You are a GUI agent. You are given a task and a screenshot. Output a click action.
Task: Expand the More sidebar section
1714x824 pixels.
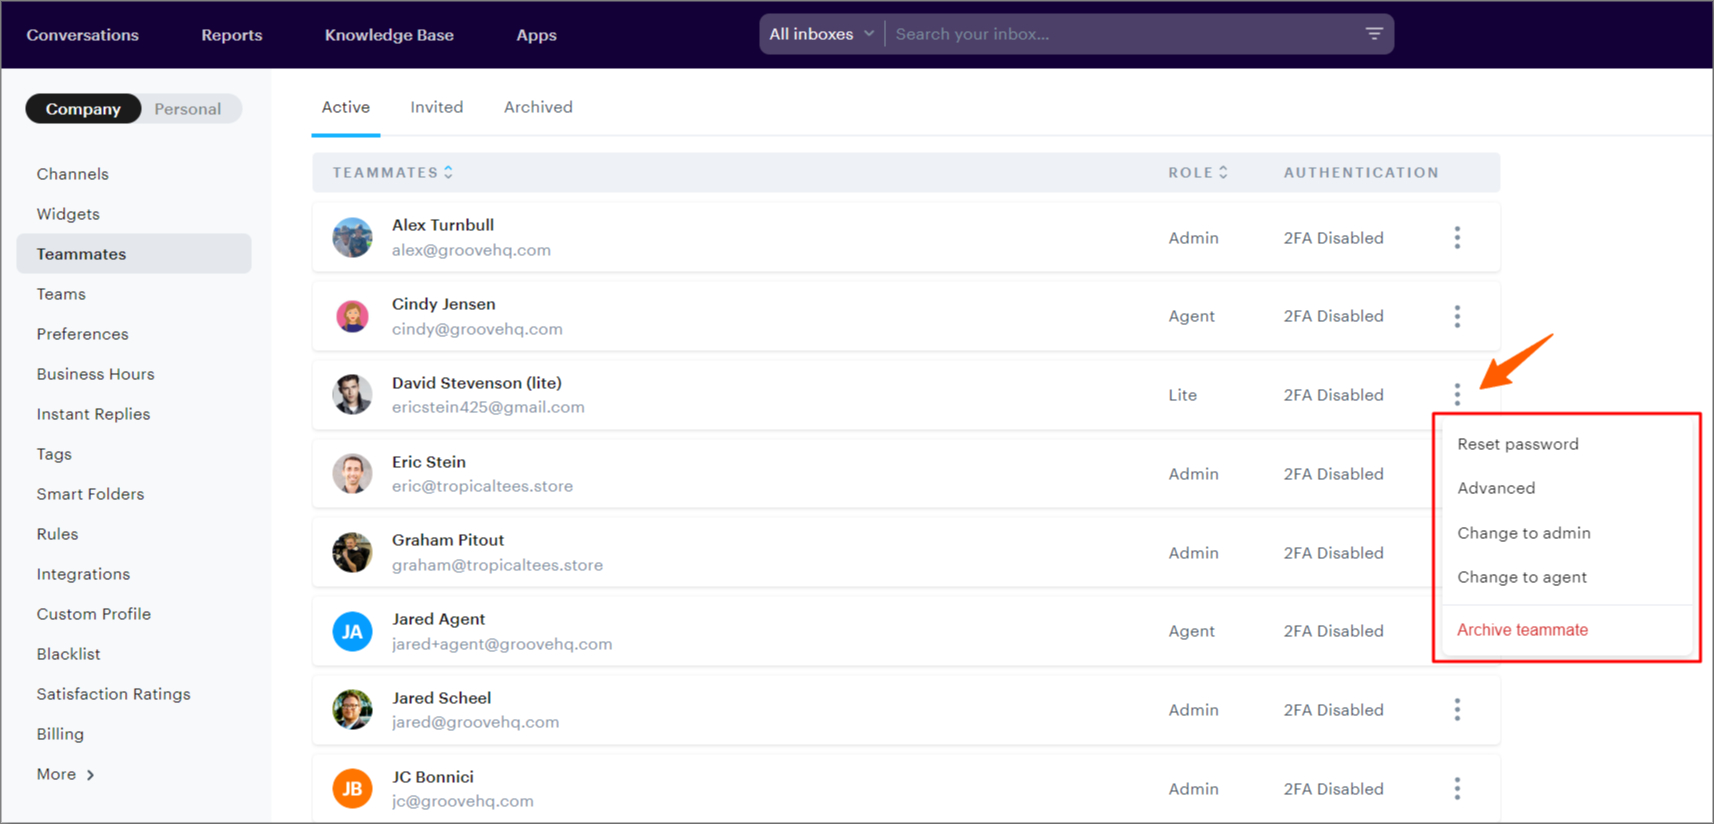[x=66, y=774]
